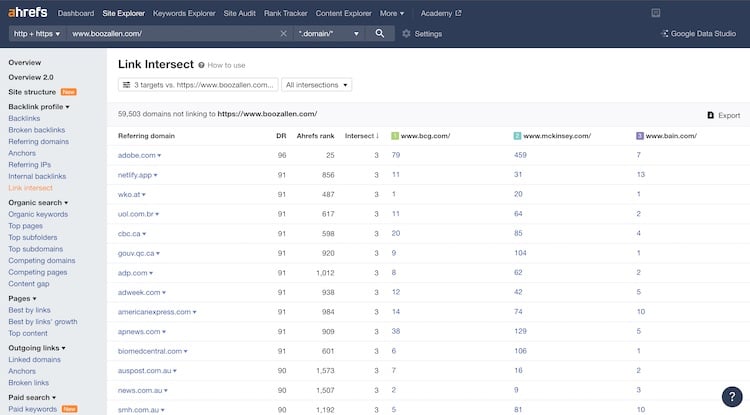Open the *.domain/* mode dropdown
This screenshot has width=750, height=415.
(x=328, y=33)
